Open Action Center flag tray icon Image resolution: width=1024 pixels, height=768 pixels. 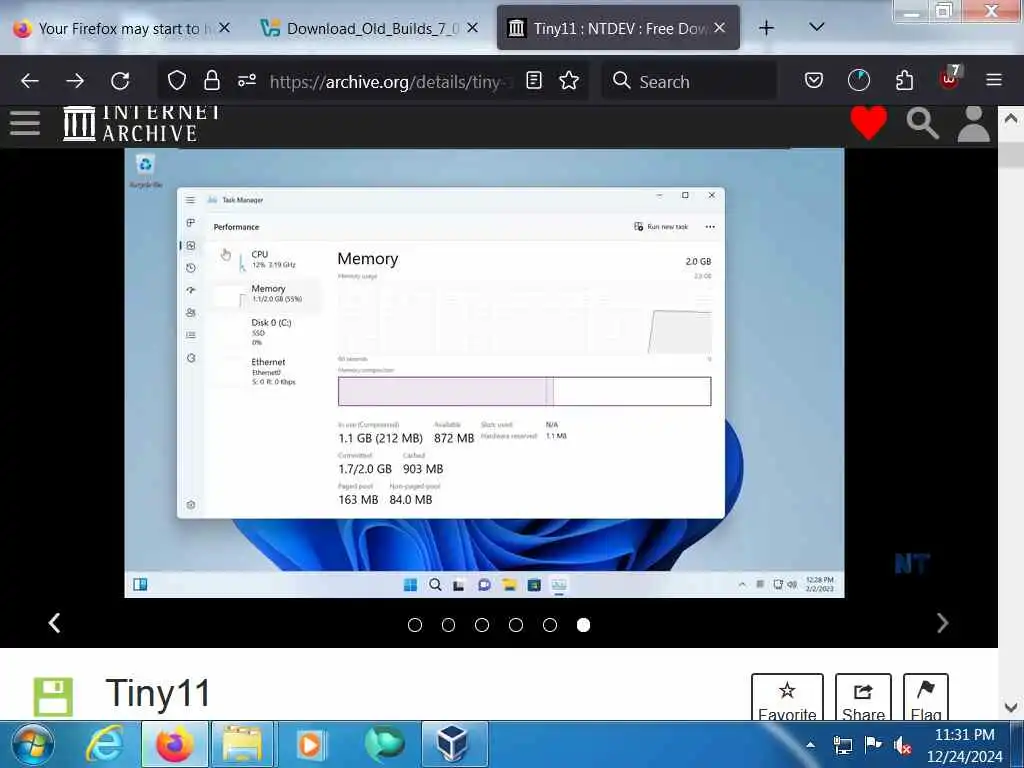(x=872, y=744)
